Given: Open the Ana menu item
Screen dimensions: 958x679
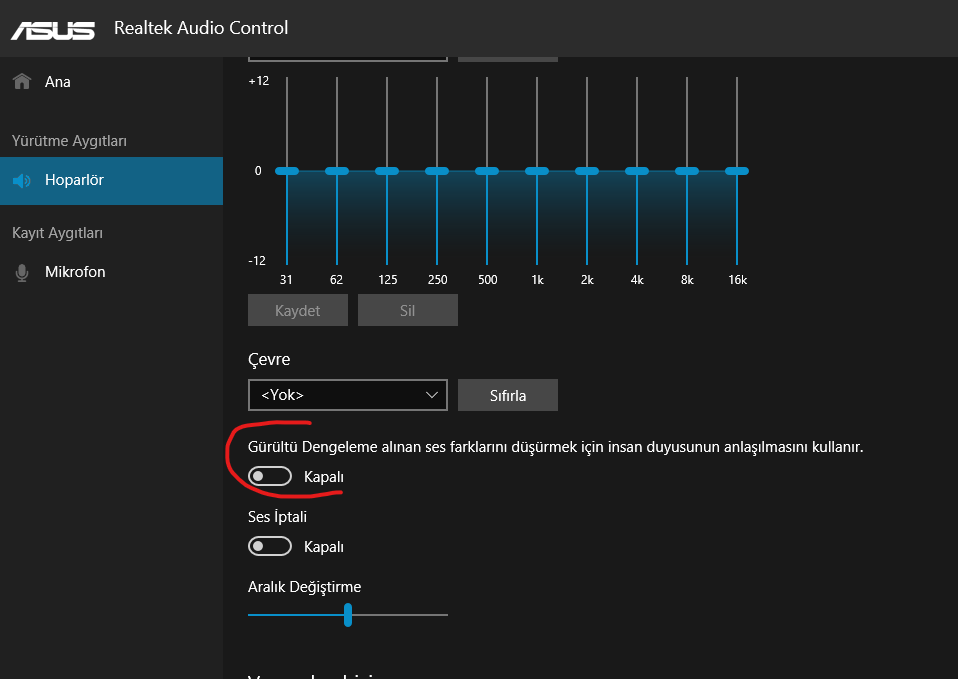Looking at the screenshot, I should coord(58,82).
